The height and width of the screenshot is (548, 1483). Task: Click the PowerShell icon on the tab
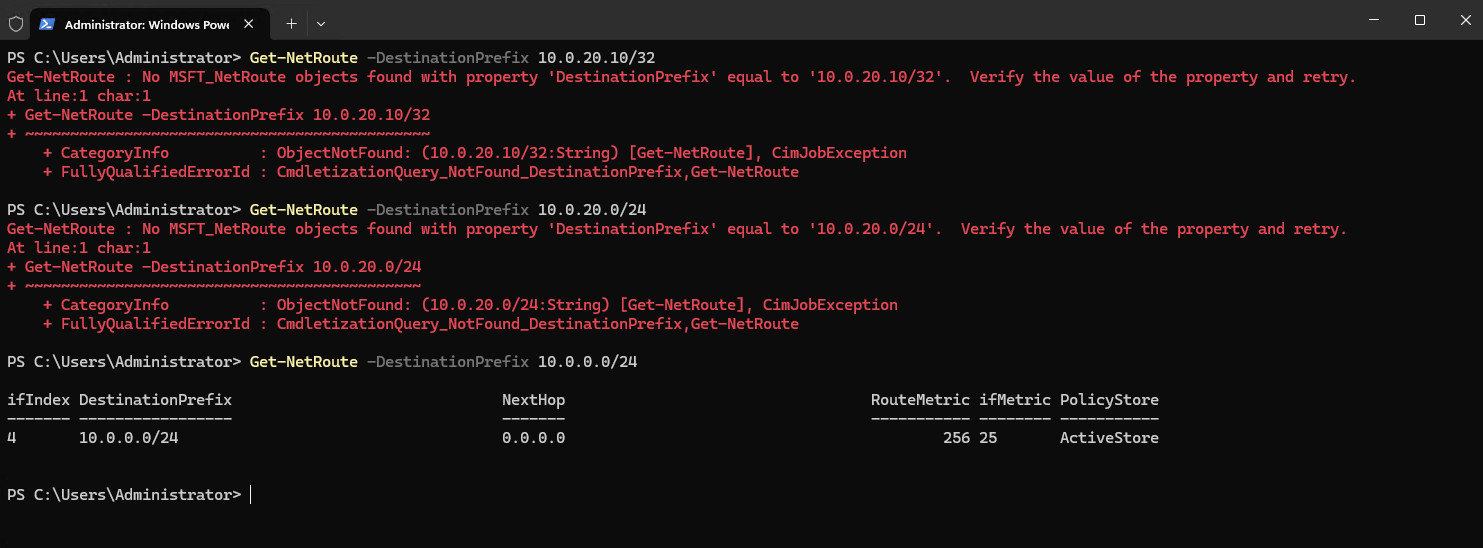point(47,23)
